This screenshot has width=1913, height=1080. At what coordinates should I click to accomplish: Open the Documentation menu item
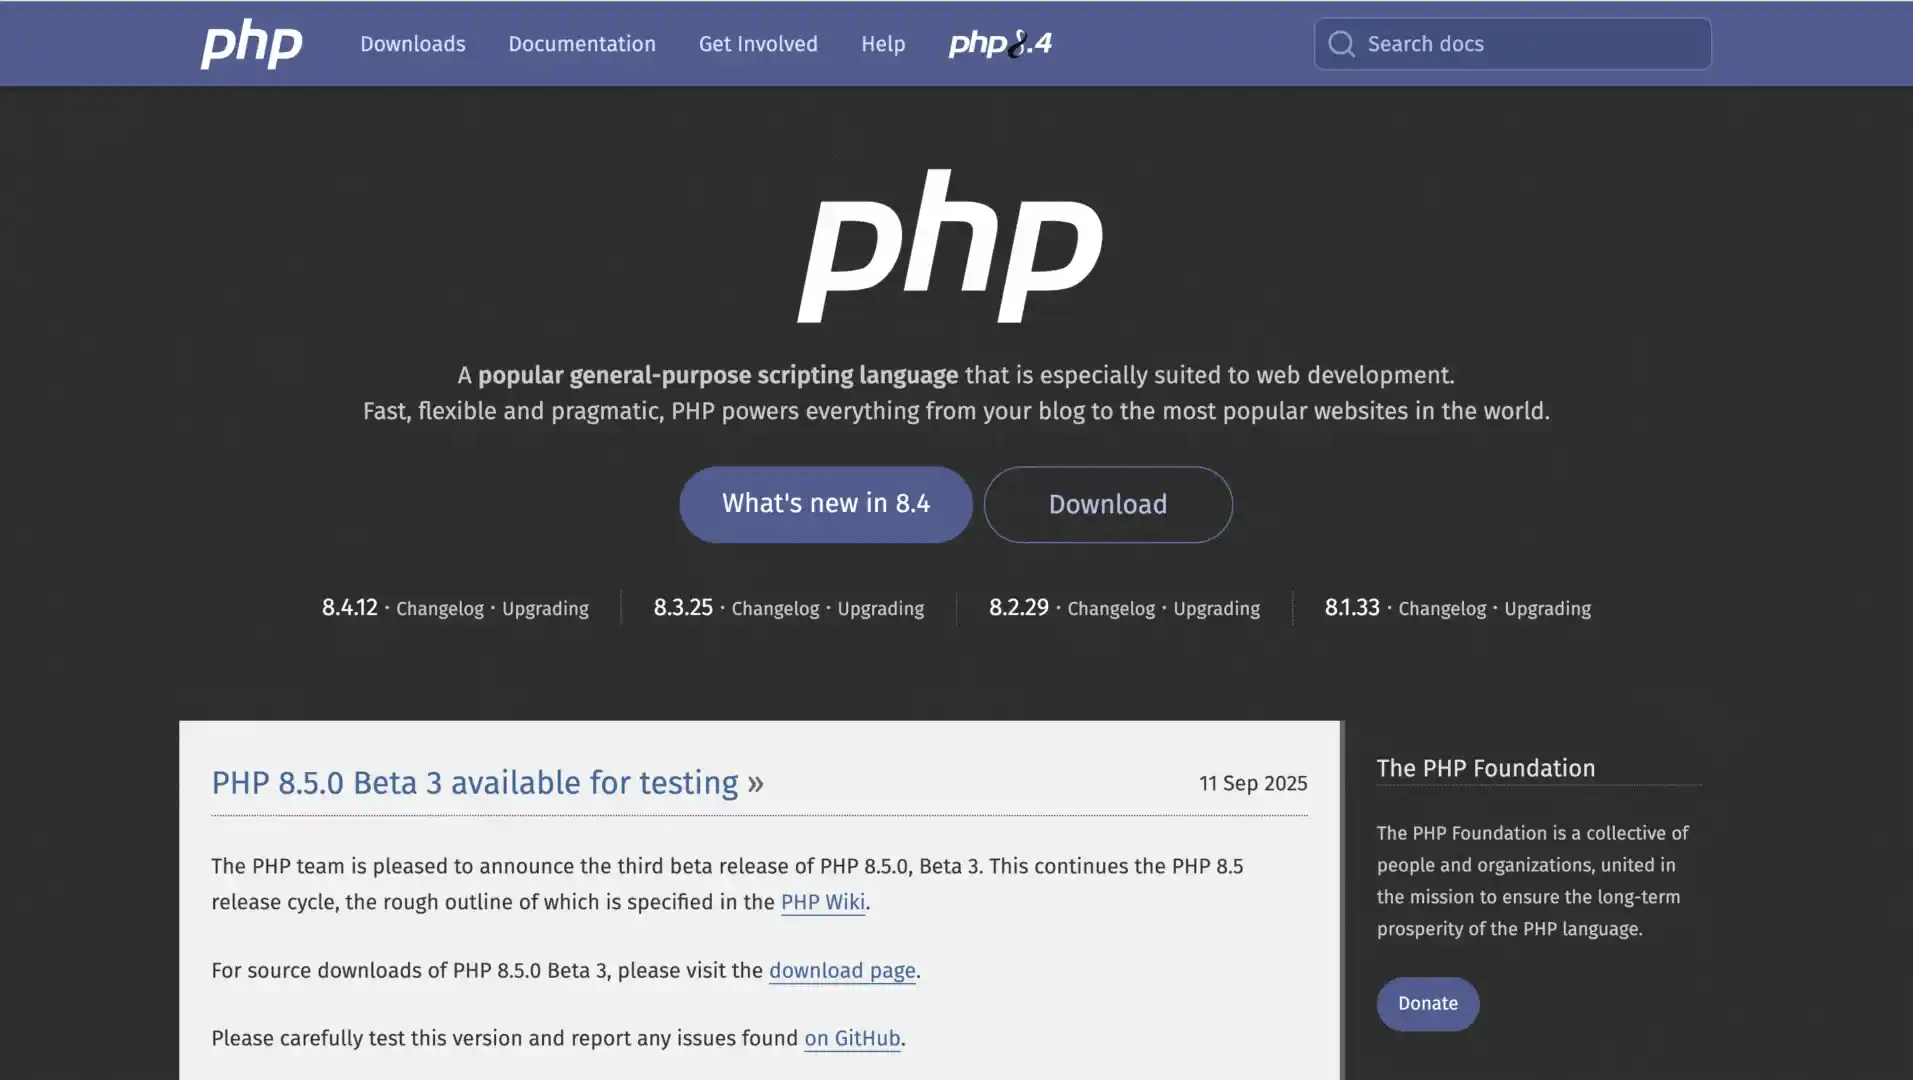click(582, 44)
